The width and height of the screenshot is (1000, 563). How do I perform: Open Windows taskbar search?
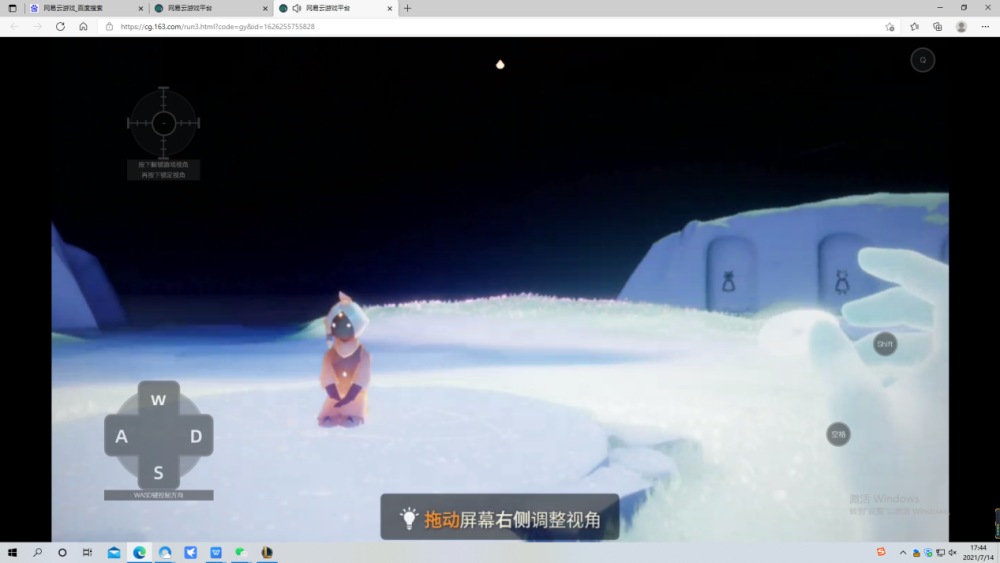(x=38, y=552)
